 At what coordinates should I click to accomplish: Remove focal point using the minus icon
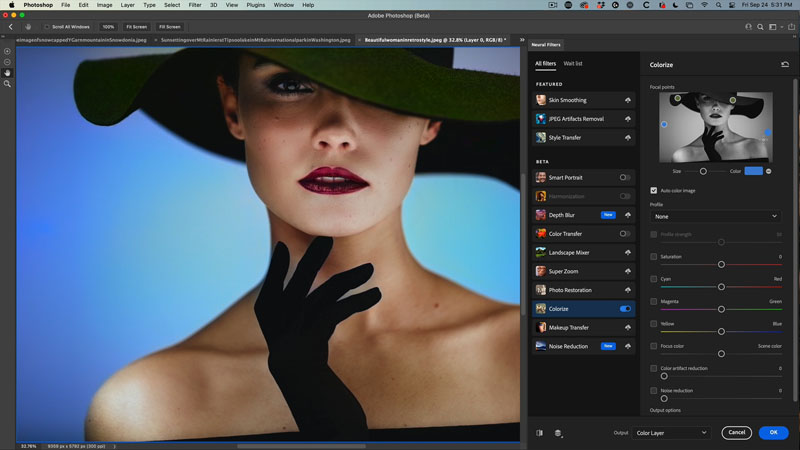(768, 171)
